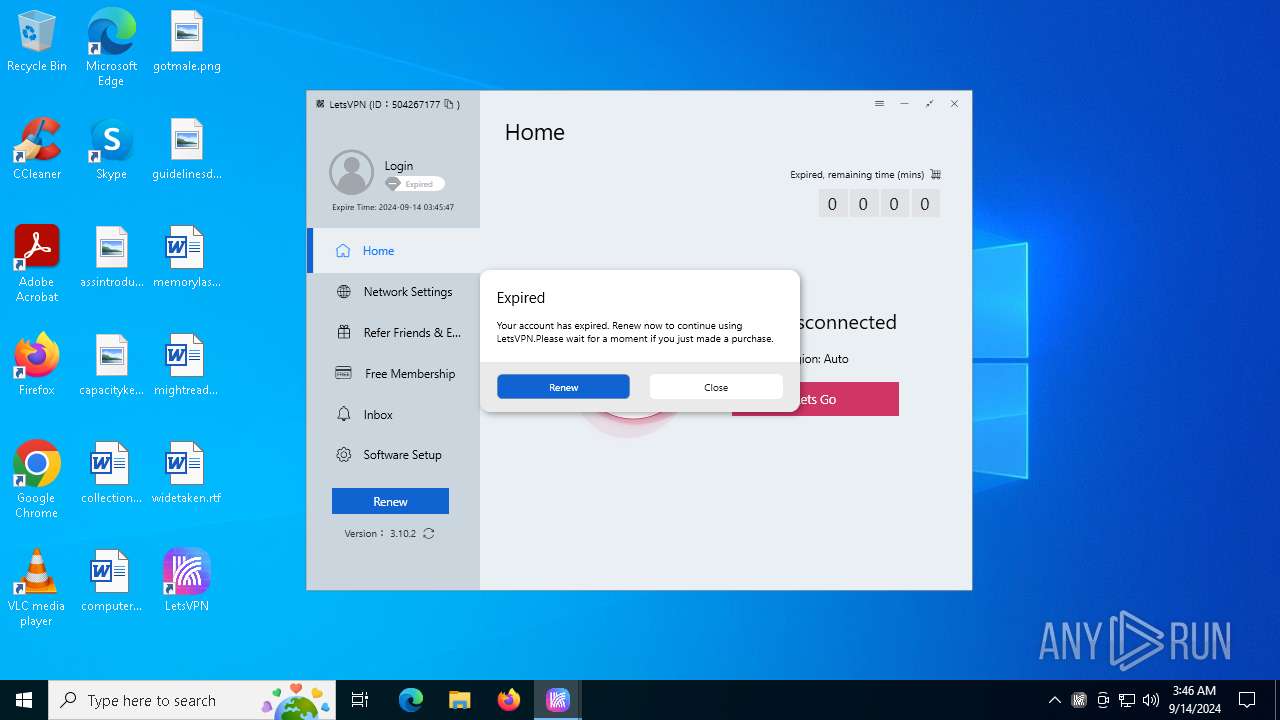
Task: Open Free Membership in the sidebar
Action: point(395,374)
